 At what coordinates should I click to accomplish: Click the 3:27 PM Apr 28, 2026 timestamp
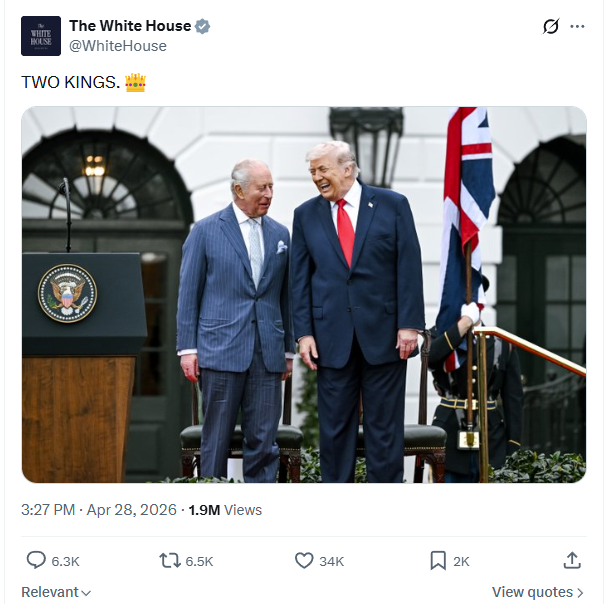click(98, 510)
